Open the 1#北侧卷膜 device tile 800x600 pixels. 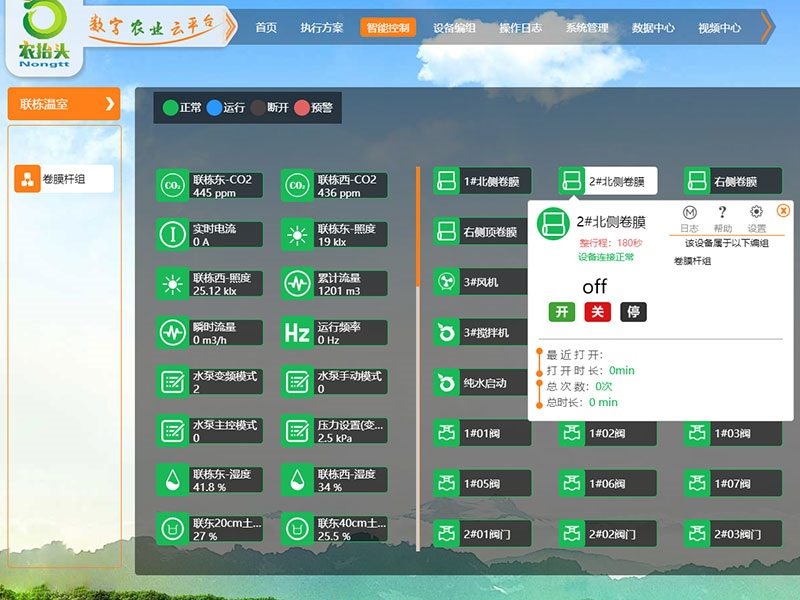tap(482, 182)
